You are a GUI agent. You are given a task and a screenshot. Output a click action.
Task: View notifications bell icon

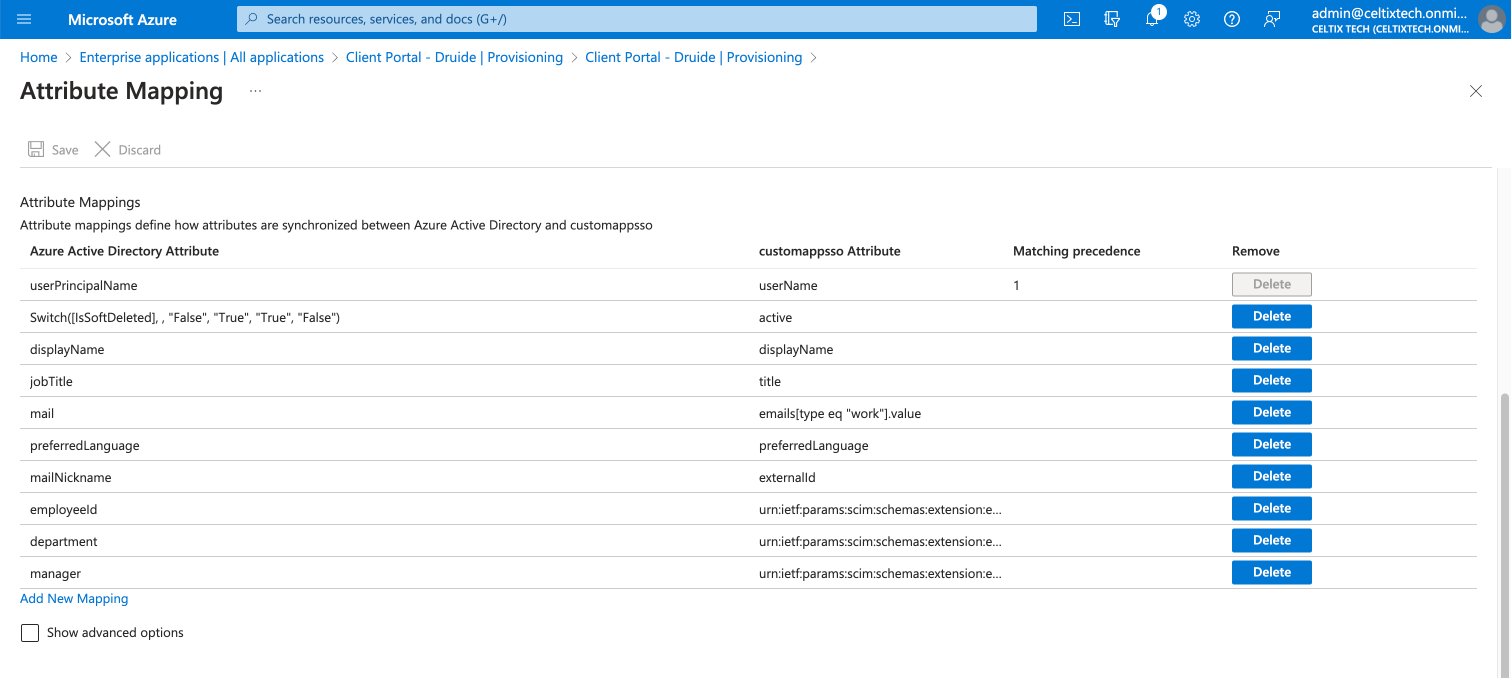[x=1152, y=19]
